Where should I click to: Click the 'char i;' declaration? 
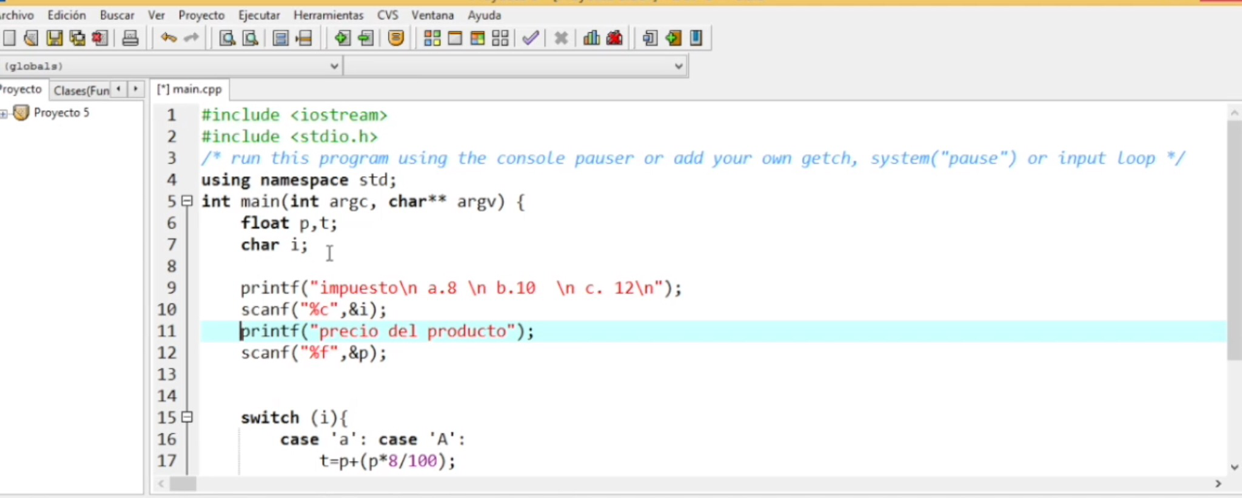pos(274,245)
